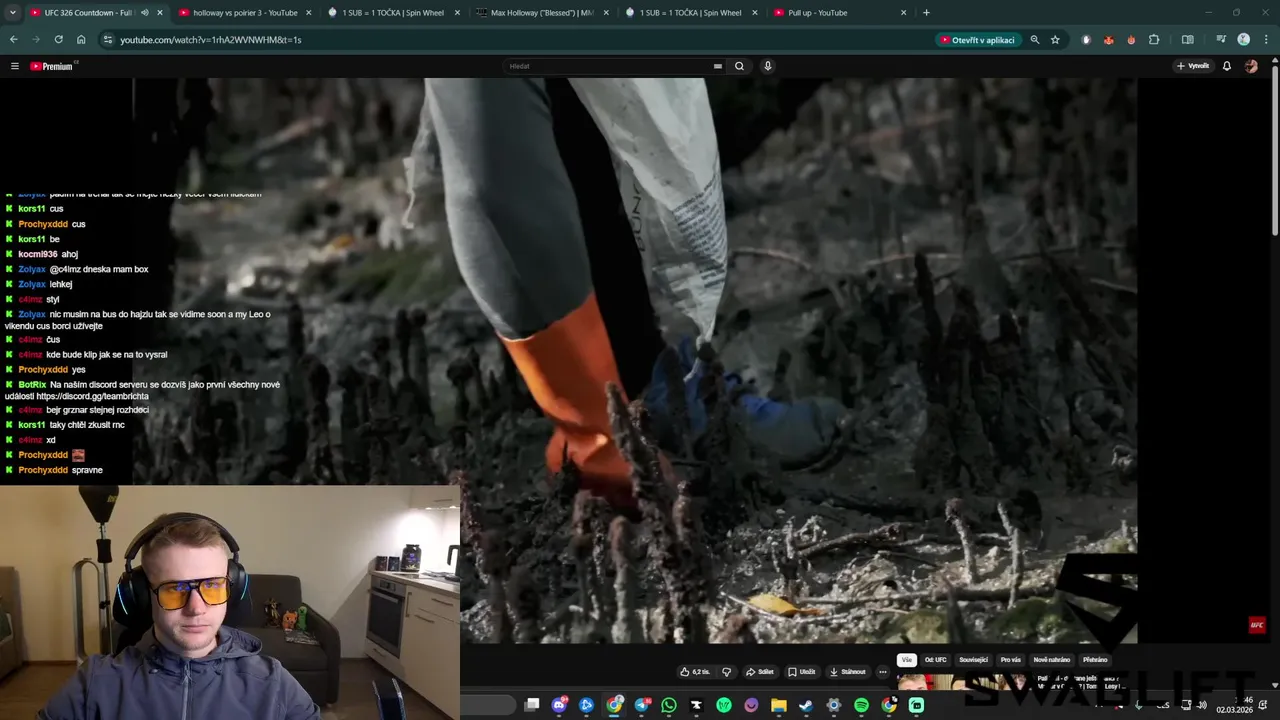Open the media controls icon

pyautogui.click(x=1221, y=40)
